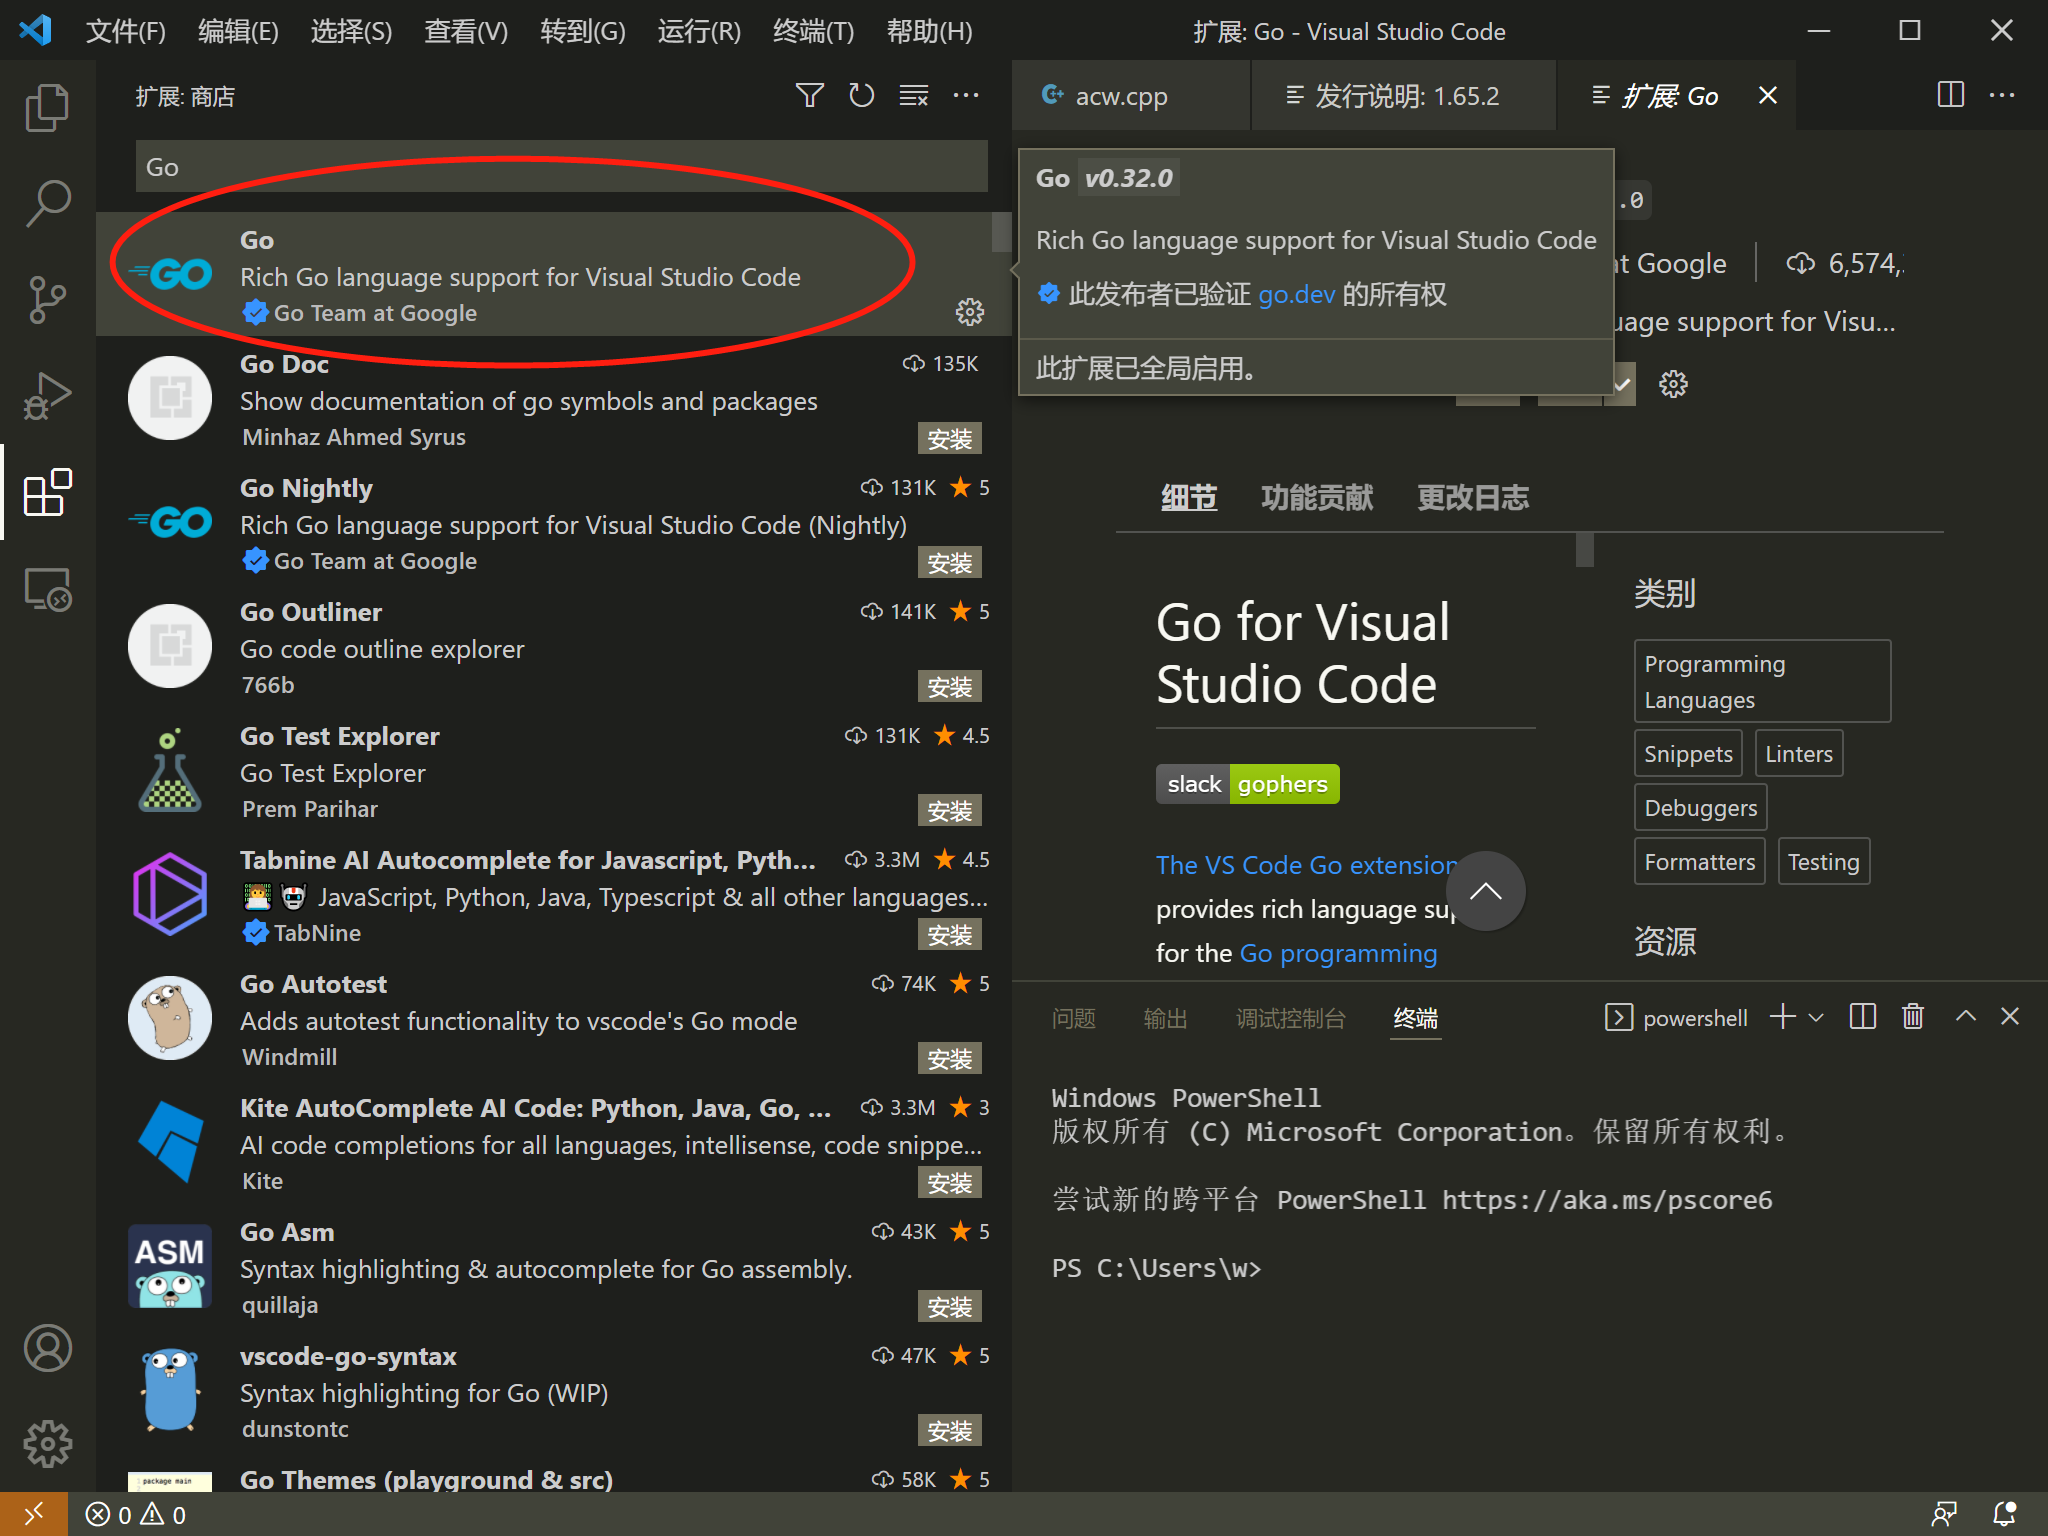The height and width of the screenshot is (1536, 2048).
Task: Click the go.dev link in the hover popup
Action: click(x=1296, y=294)
